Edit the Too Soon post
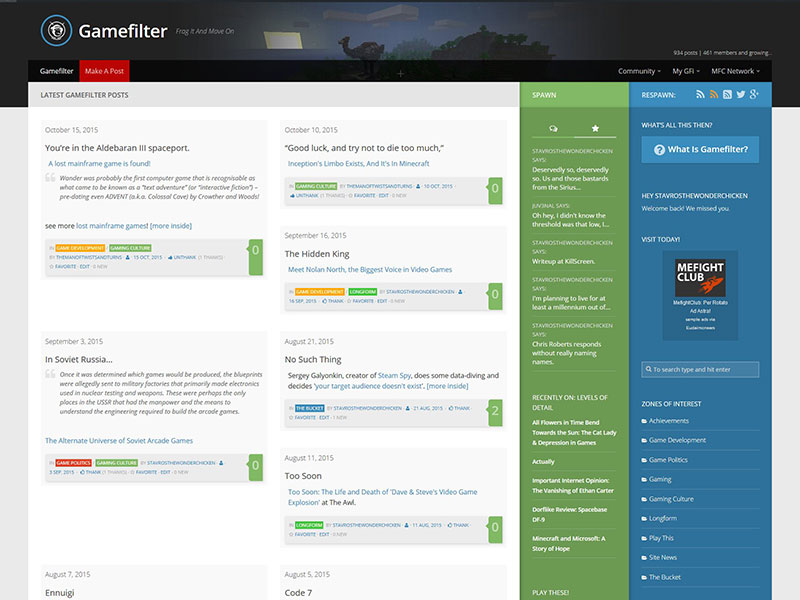The width and height of the screenshot is (800, 600). pos(324,534)
